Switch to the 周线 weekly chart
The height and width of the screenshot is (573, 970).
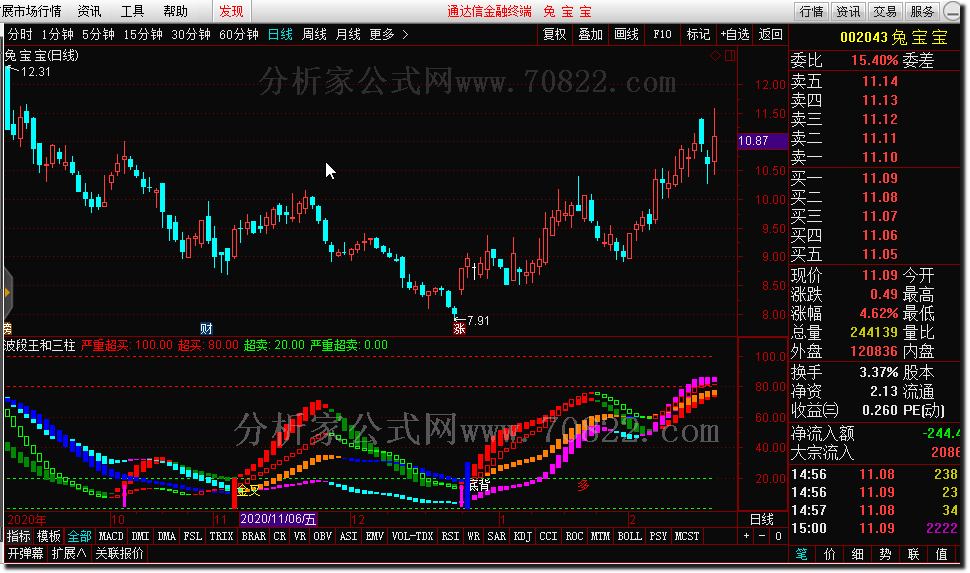tap(314, 35)
